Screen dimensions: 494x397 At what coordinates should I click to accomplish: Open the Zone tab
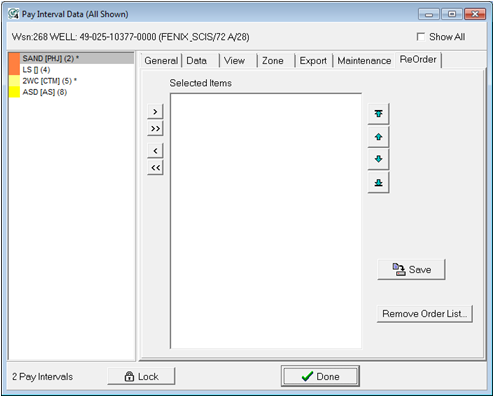click(x=273, y=61)
